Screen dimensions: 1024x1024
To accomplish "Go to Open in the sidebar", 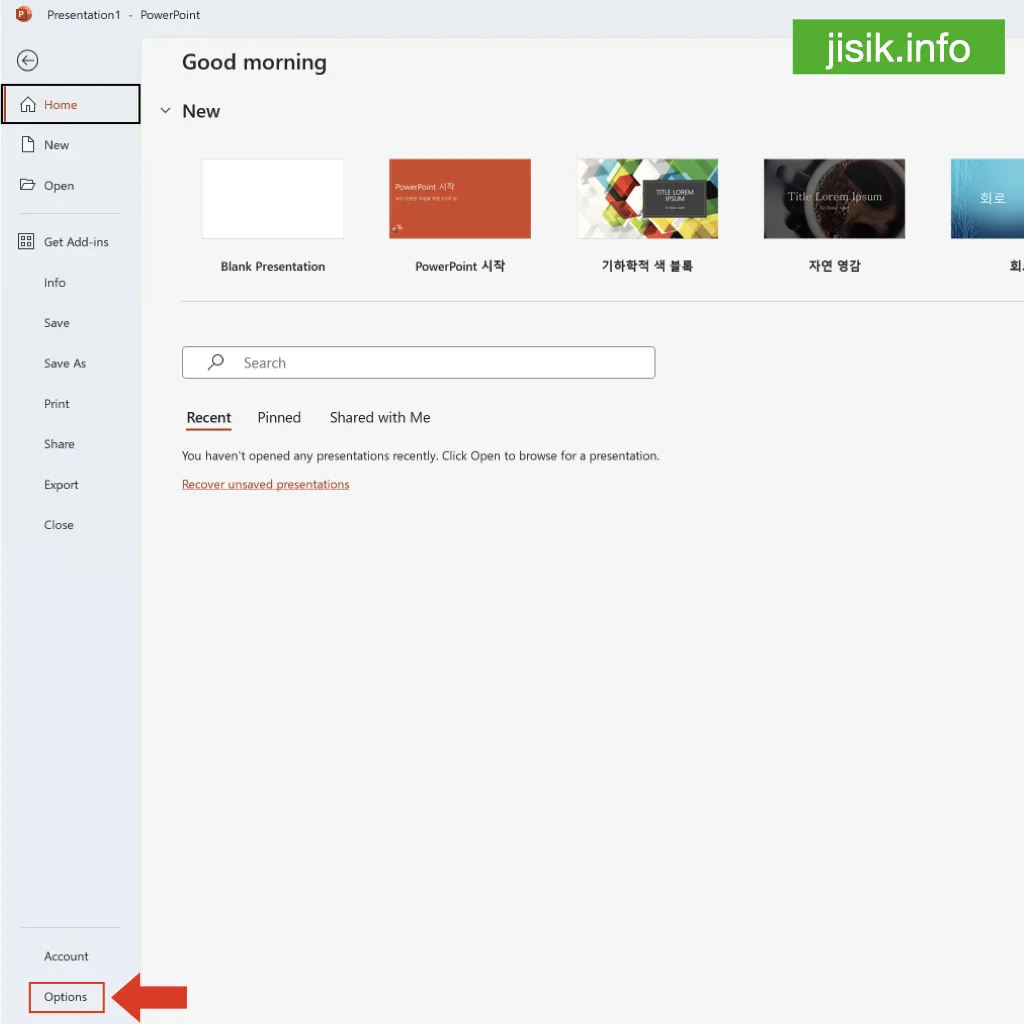I will [x=71, y=185].
